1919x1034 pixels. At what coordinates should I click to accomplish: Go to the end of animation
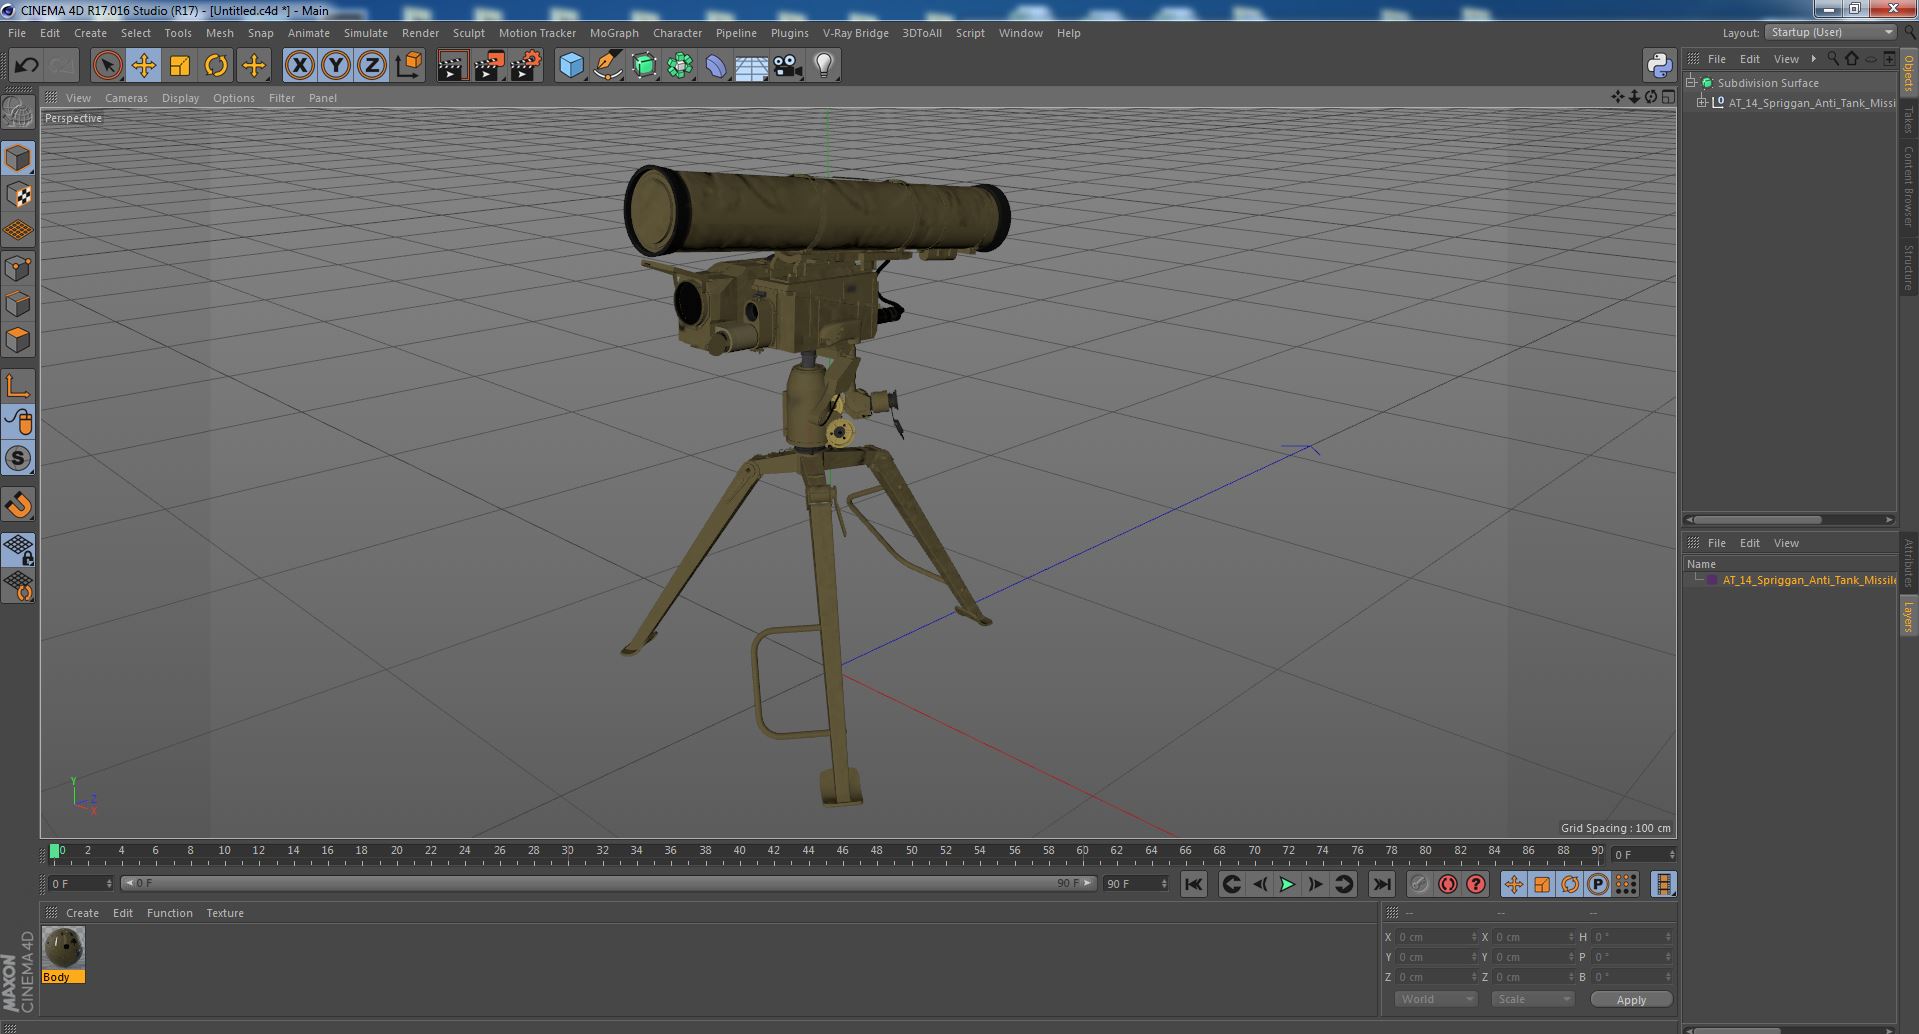(x=1381, y=884)
